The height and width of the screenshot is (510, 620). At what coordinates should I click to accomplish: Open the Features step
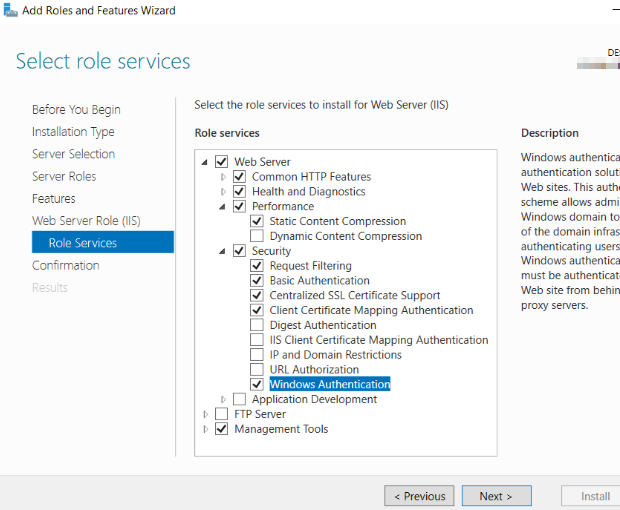54,198
